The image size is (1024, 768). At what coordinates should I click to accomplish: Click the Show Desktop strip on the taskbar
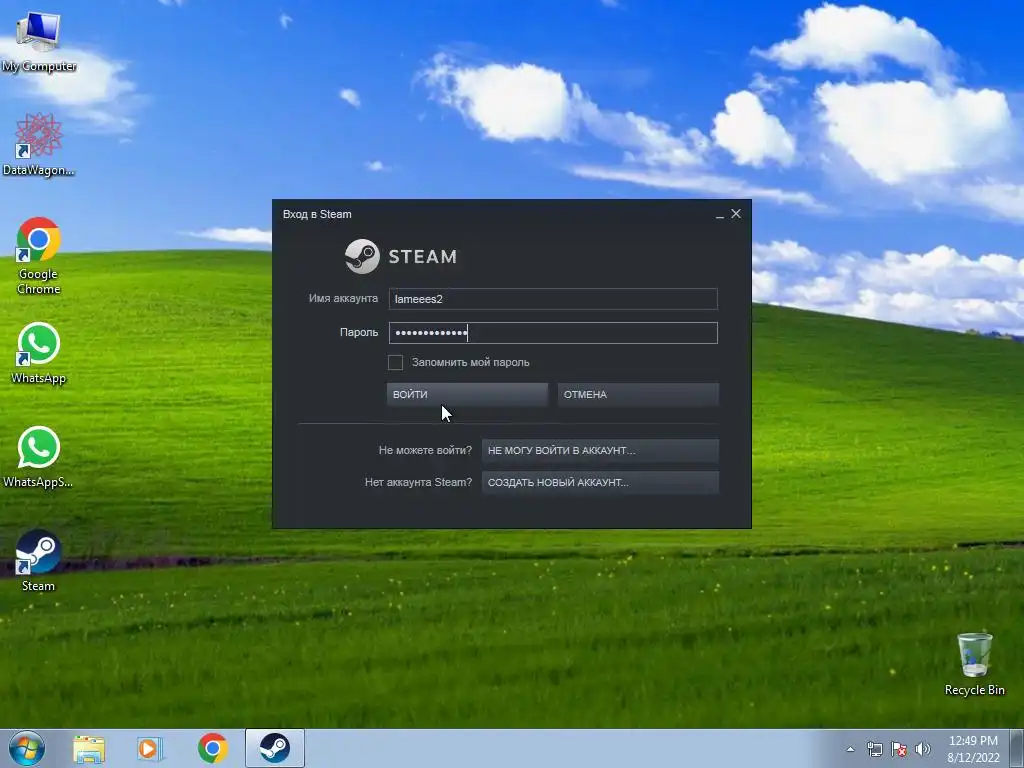point(1017,748)
